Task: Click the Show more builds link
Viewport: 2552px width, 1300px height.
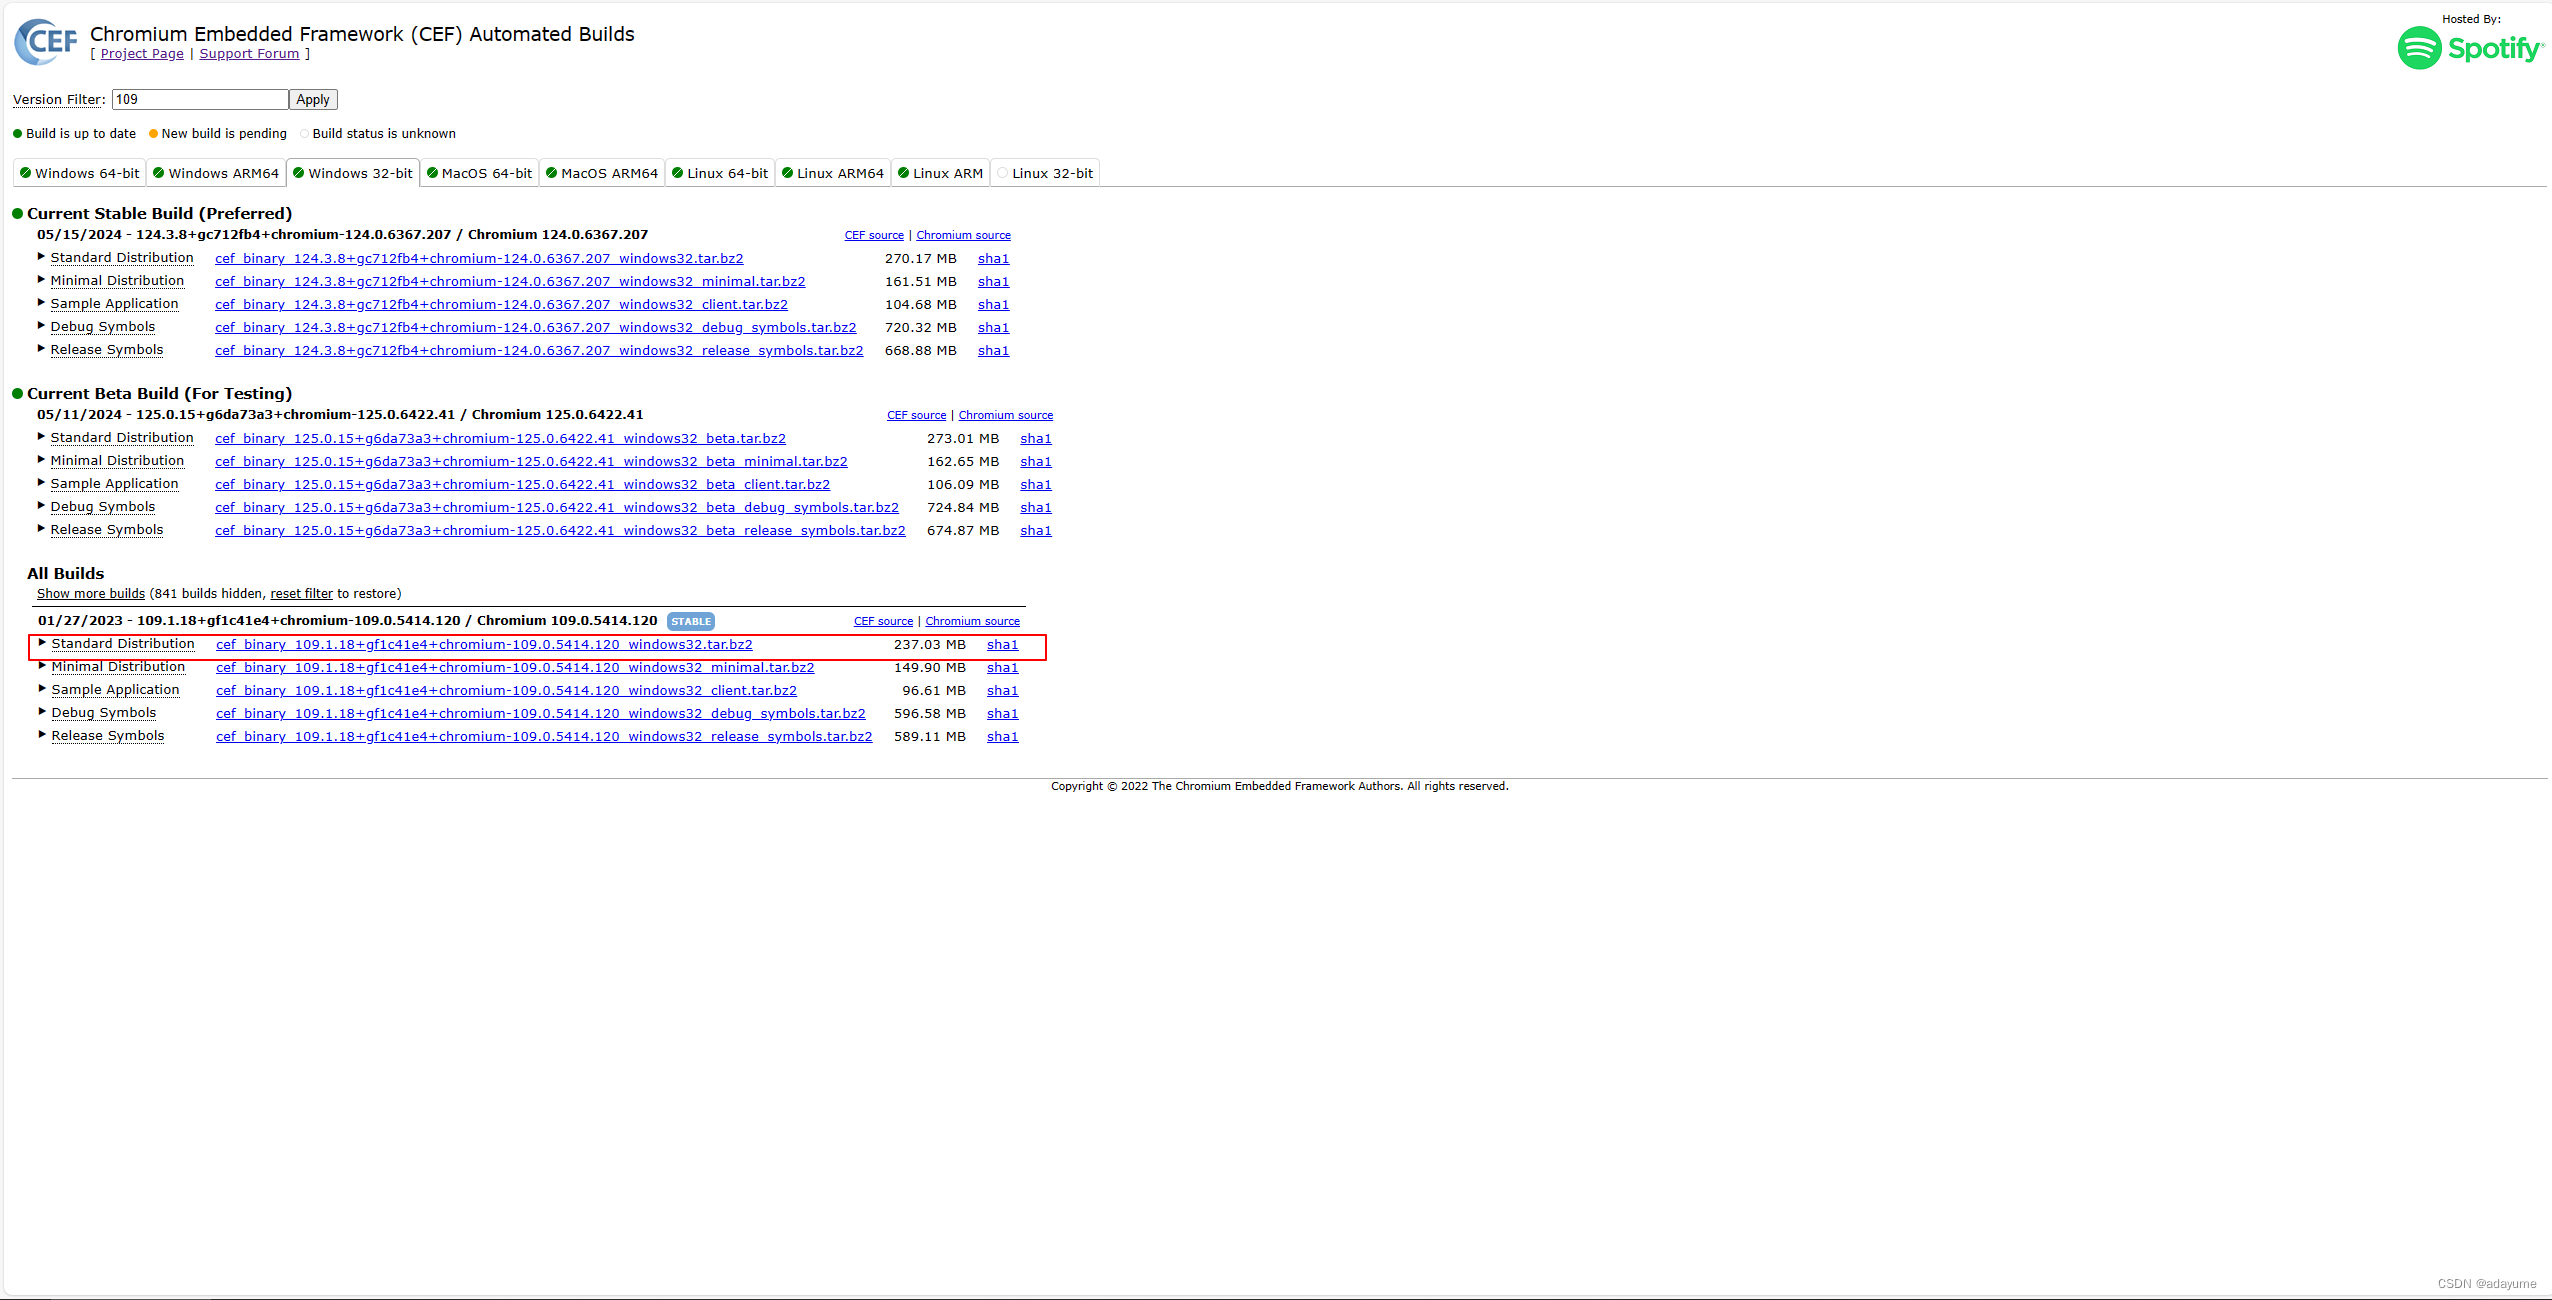Action: (x=91, y=594)
